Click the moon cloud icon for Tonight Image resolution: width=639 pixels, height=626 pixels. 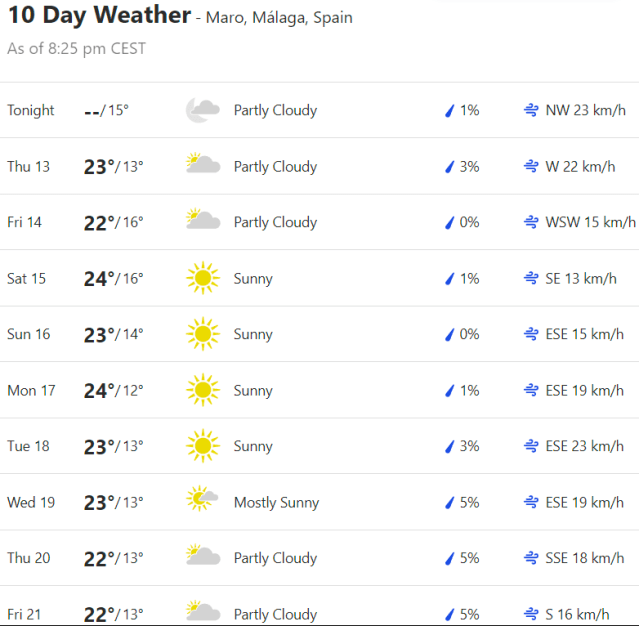[x=203, y=111]
